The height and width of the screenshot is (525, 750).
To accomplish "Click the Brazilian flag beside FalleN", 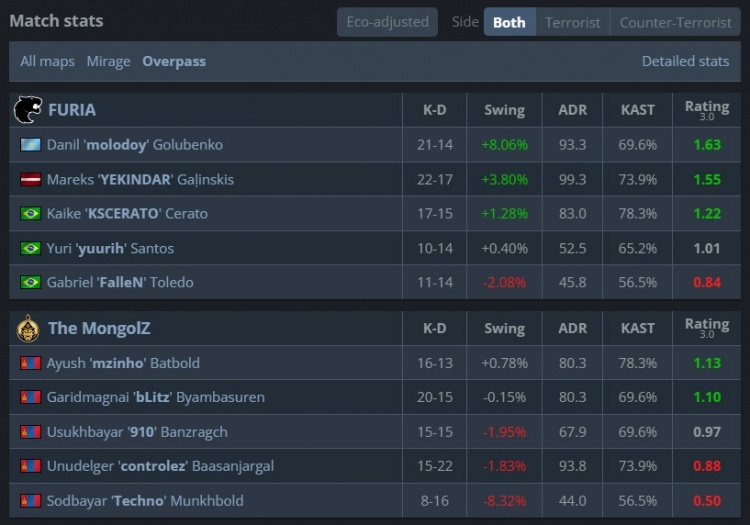I will pyautogui.click(x=30, y=282).
